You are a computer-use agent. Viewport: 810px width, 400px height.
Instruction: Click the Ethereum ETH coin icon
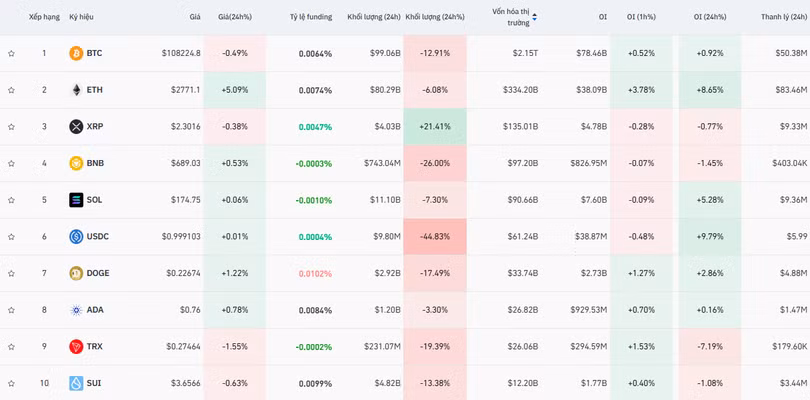76,90
